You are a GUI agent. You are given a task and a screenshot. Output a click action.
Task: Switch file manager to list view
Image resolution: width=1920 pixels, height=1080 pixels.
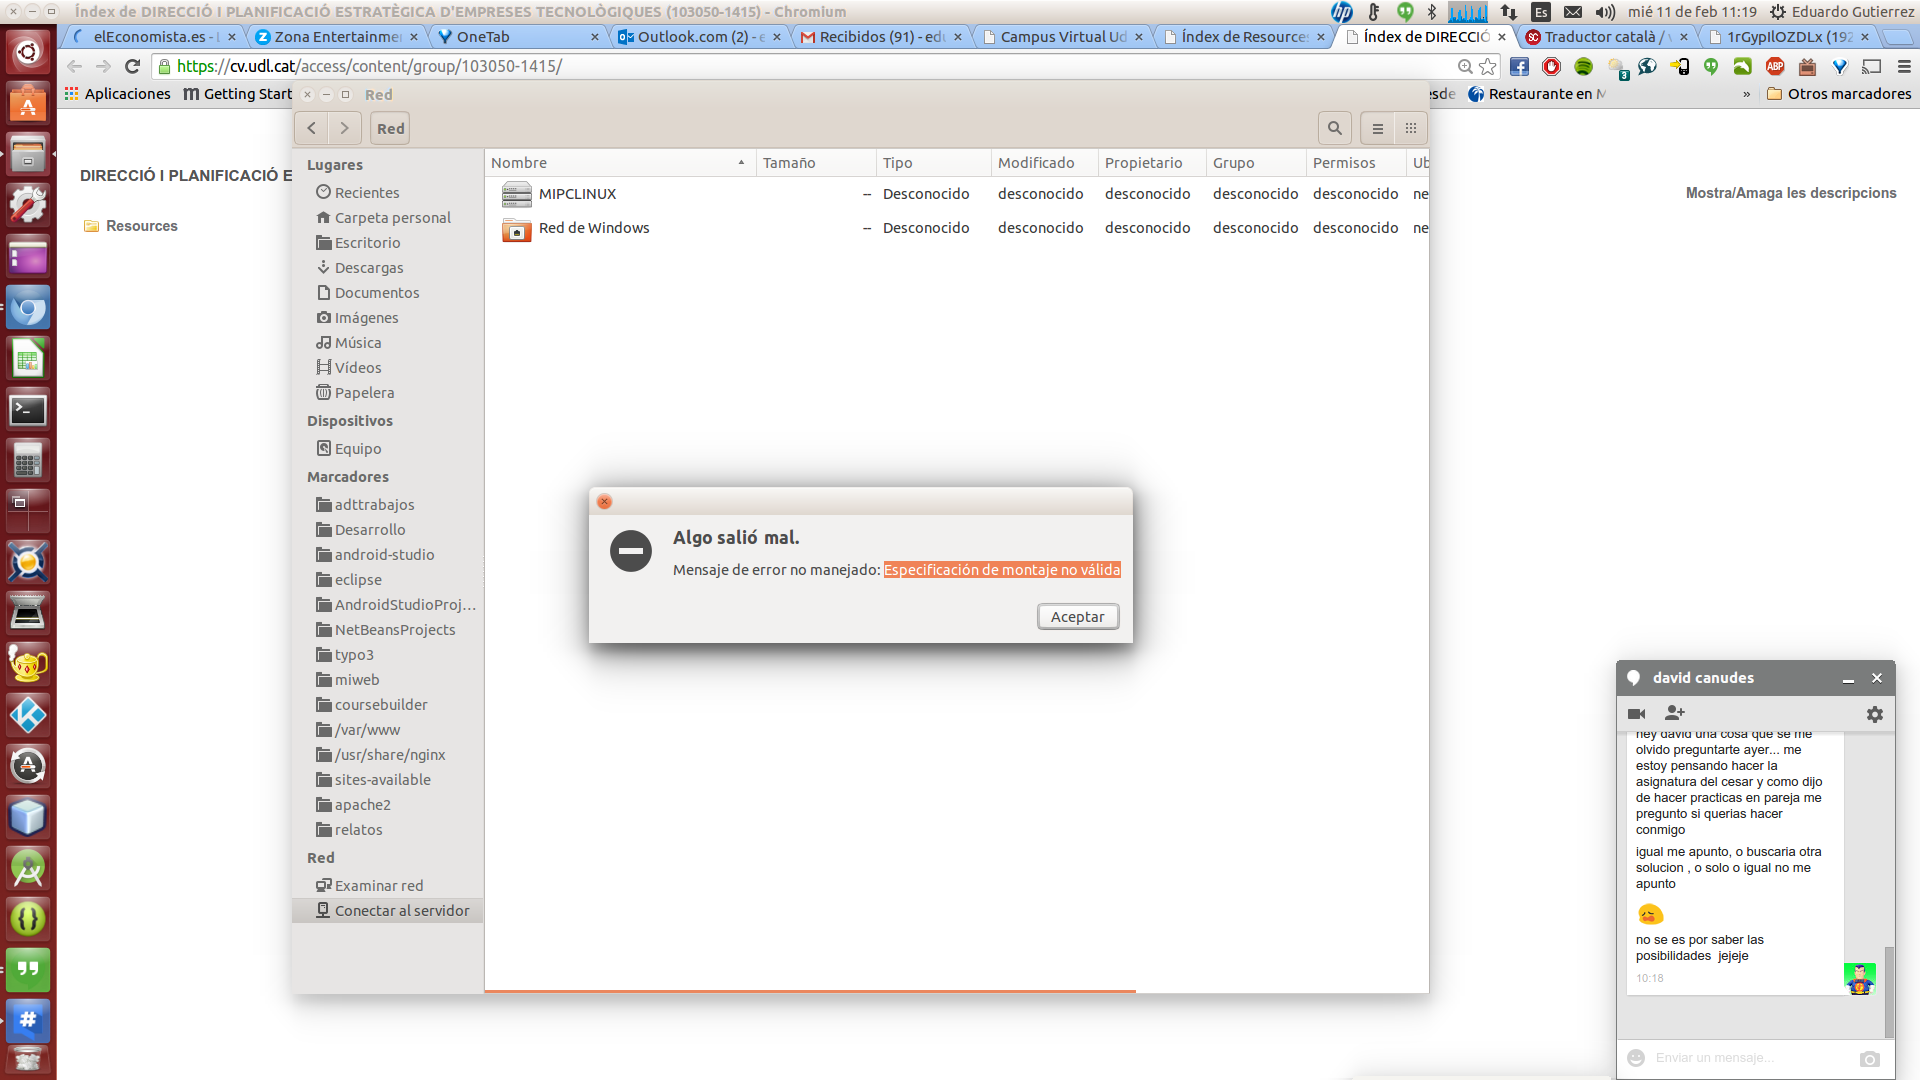click(1378, 128)
